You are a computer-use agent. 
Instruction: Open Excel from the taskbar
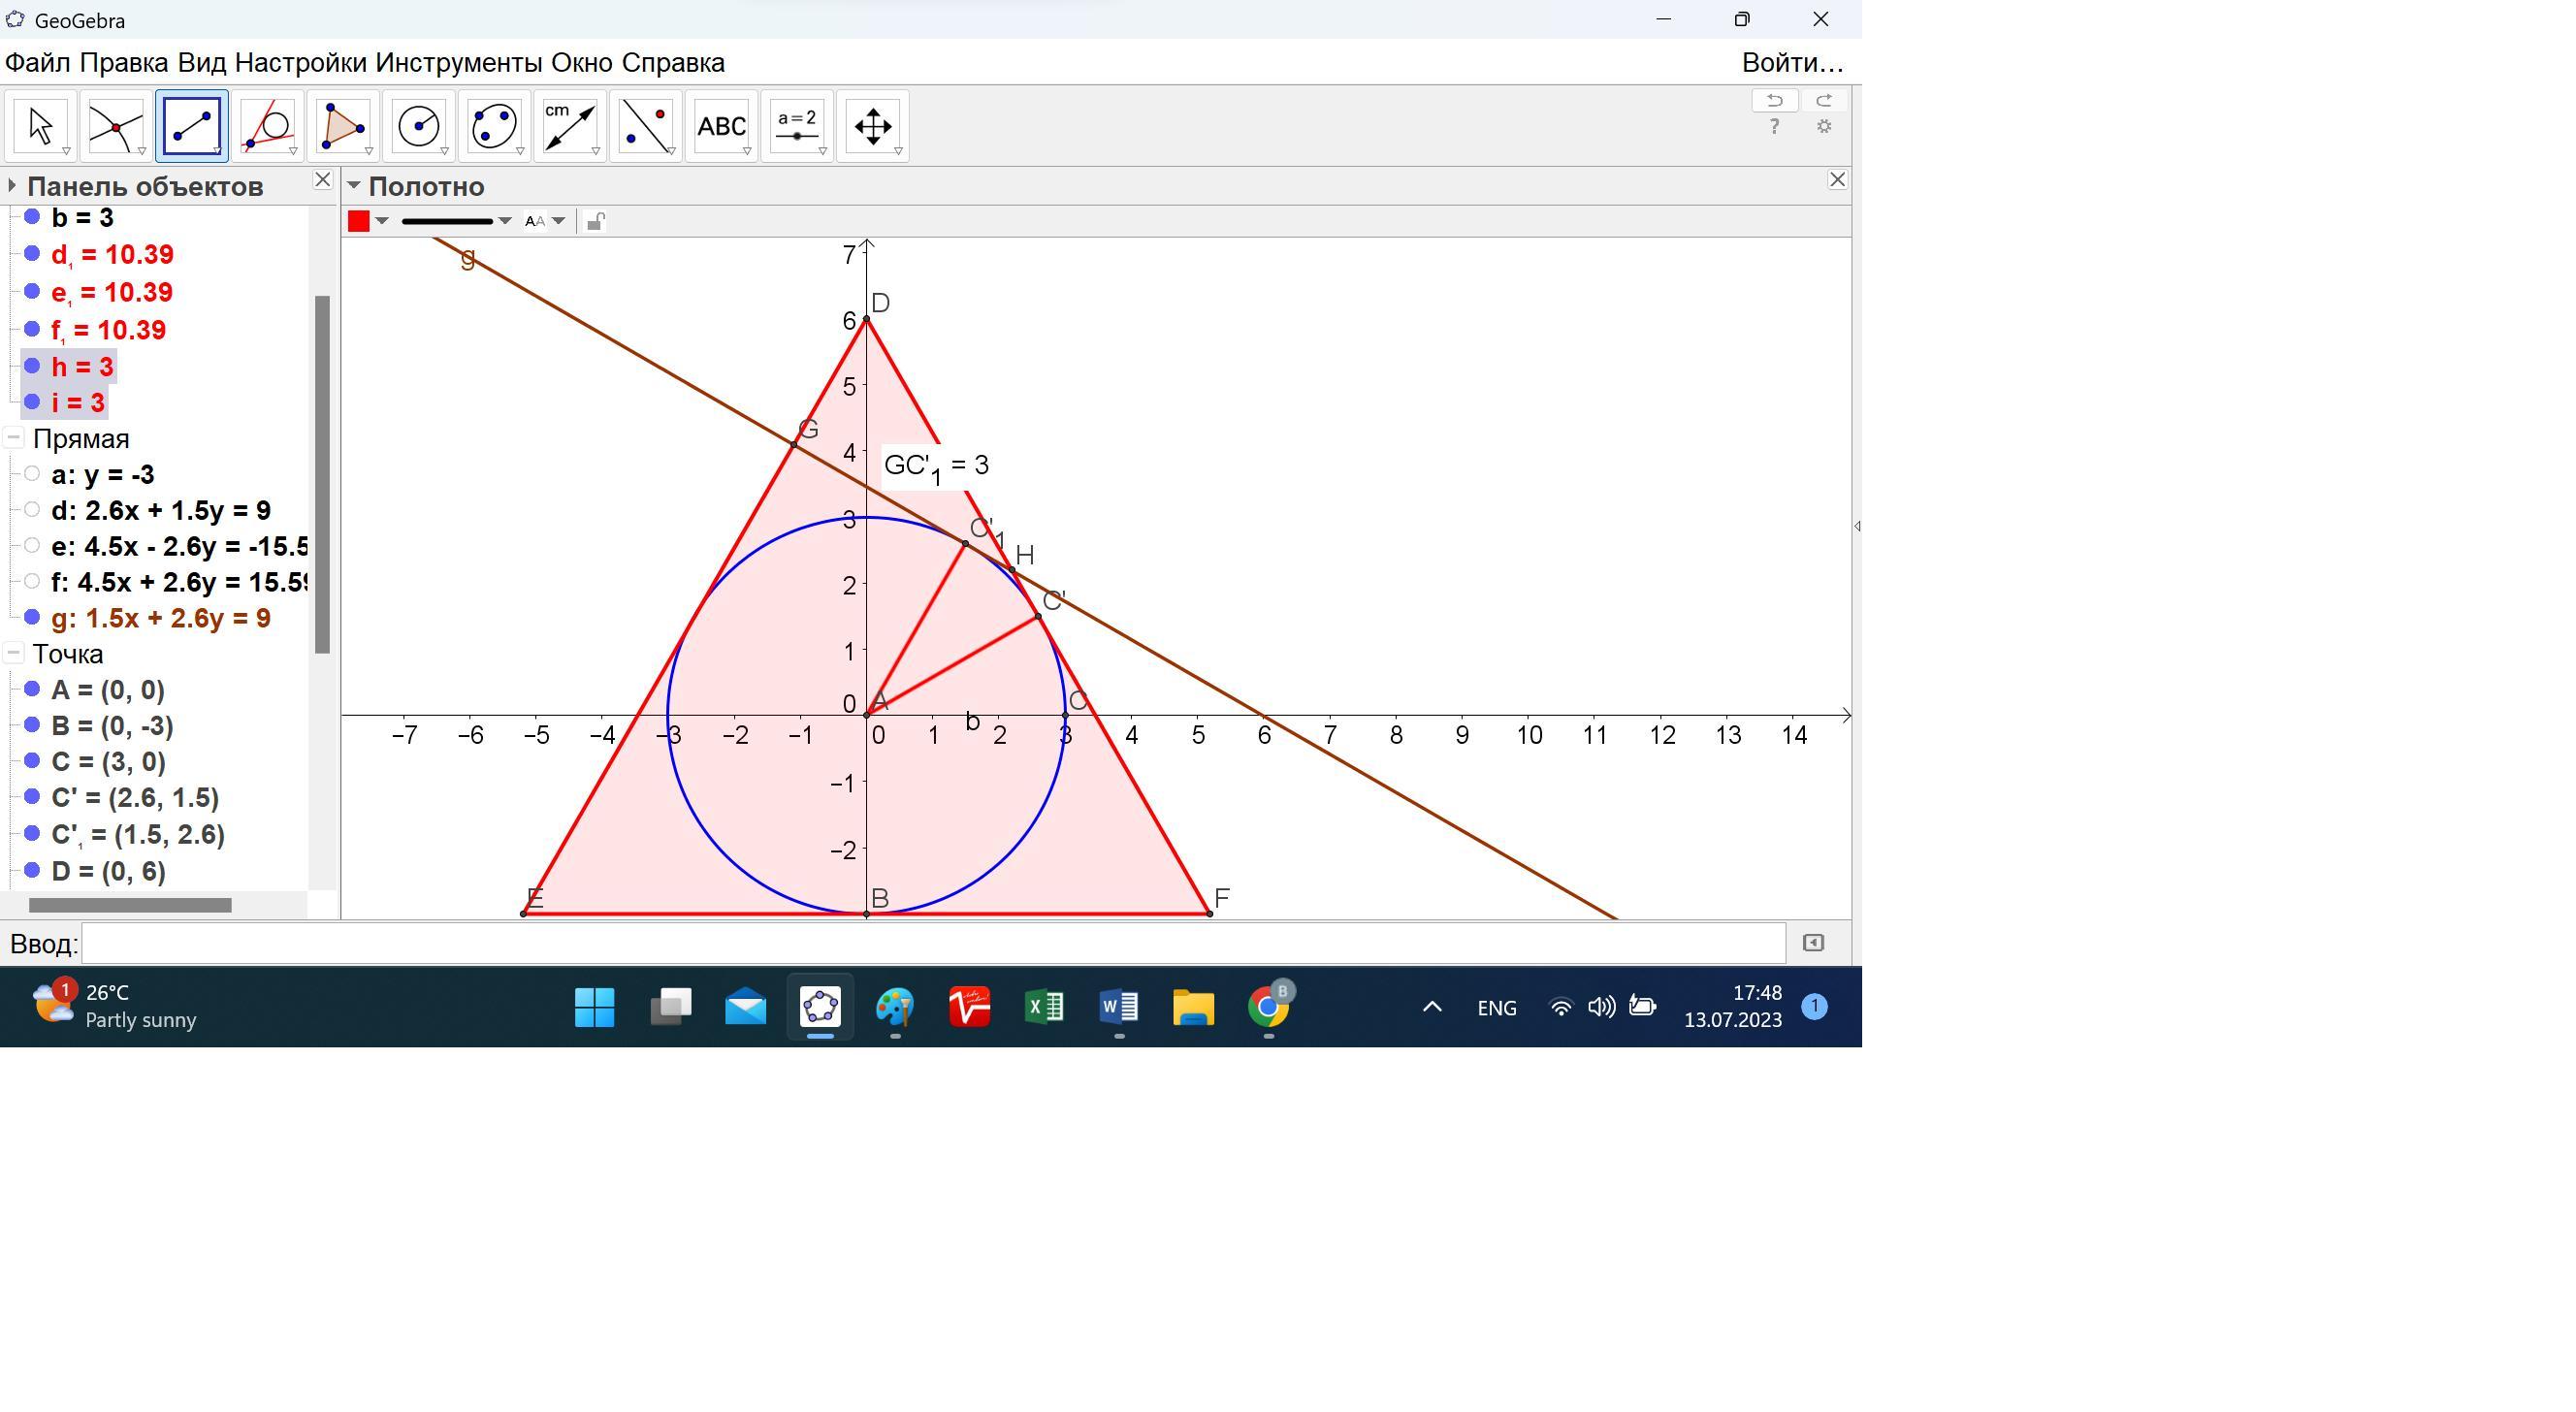click(x=1044, y=1007)
